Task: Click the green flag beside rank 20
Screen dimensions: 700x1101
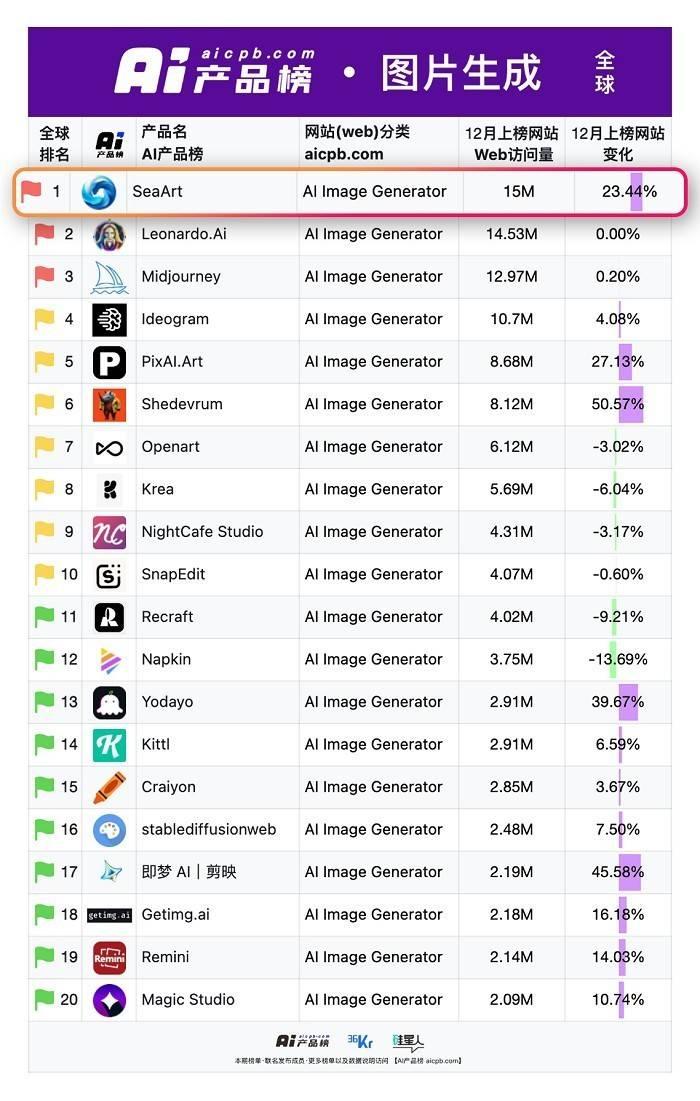Action: (44, 998)
